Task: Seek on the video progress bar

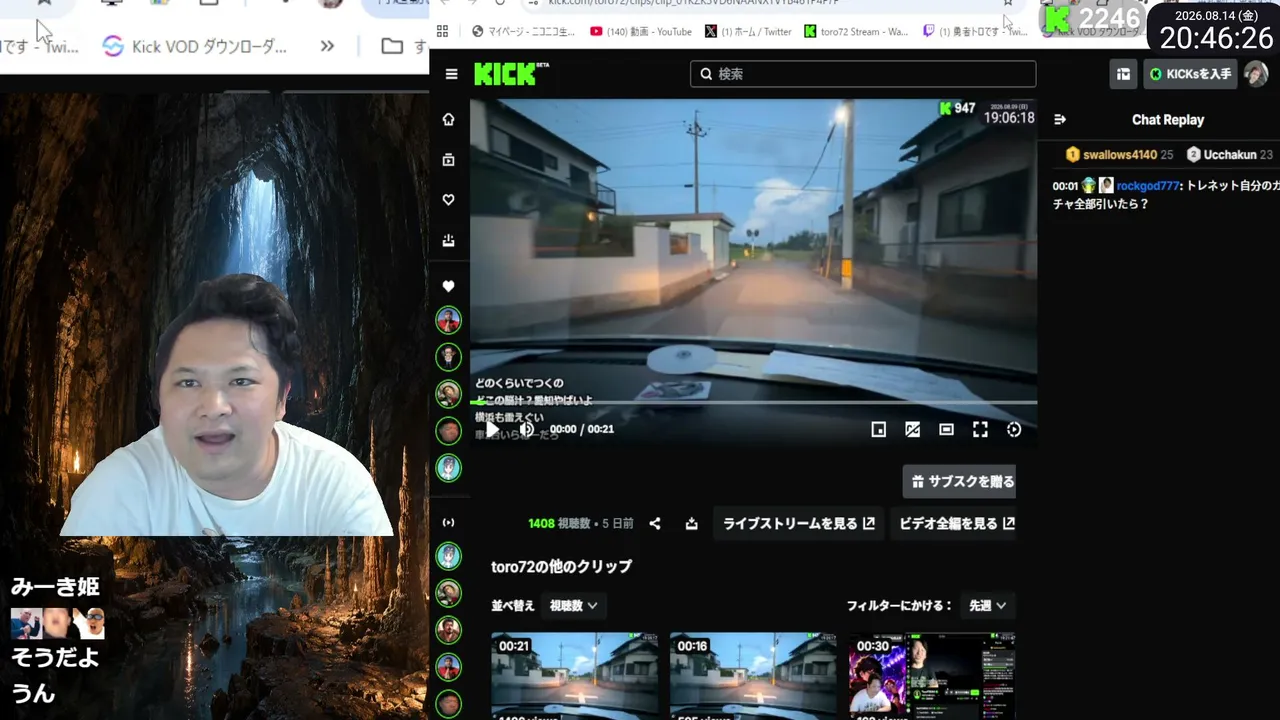Action: pyautogui.click(x=753, y=402)
